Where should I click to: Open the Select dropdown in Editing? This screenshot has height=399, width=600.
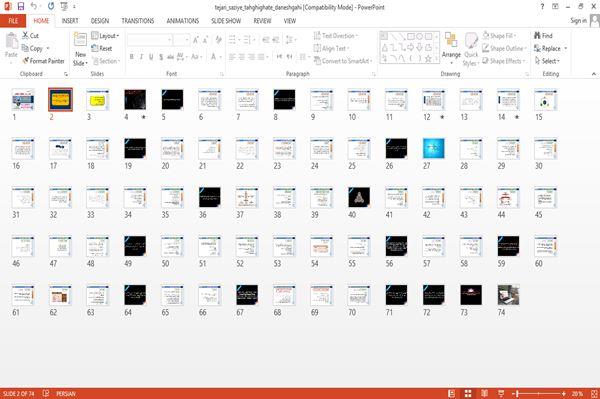point(547,61)
